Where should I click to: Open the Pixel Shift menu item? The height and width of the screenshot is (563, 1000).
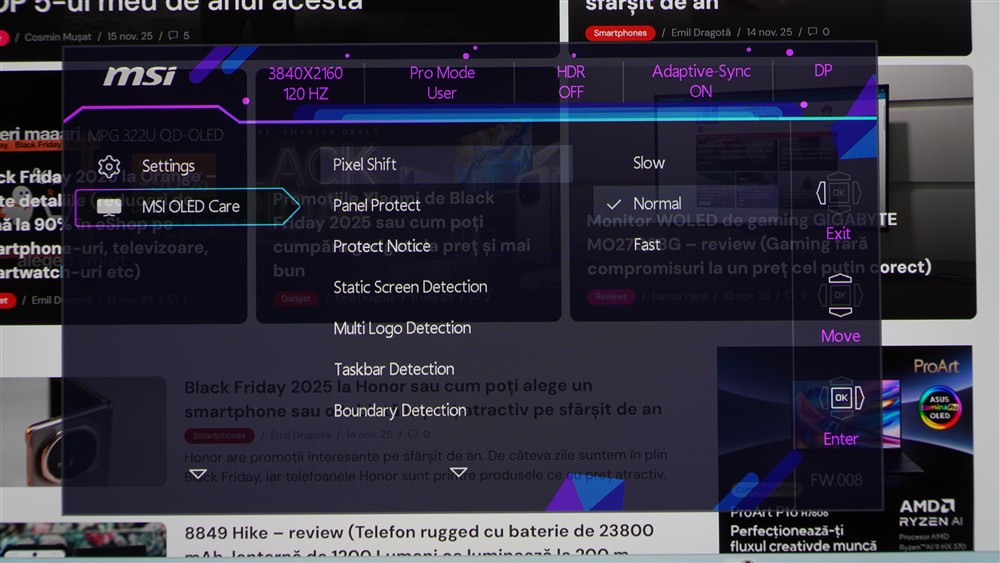click(x=365, y=165)
